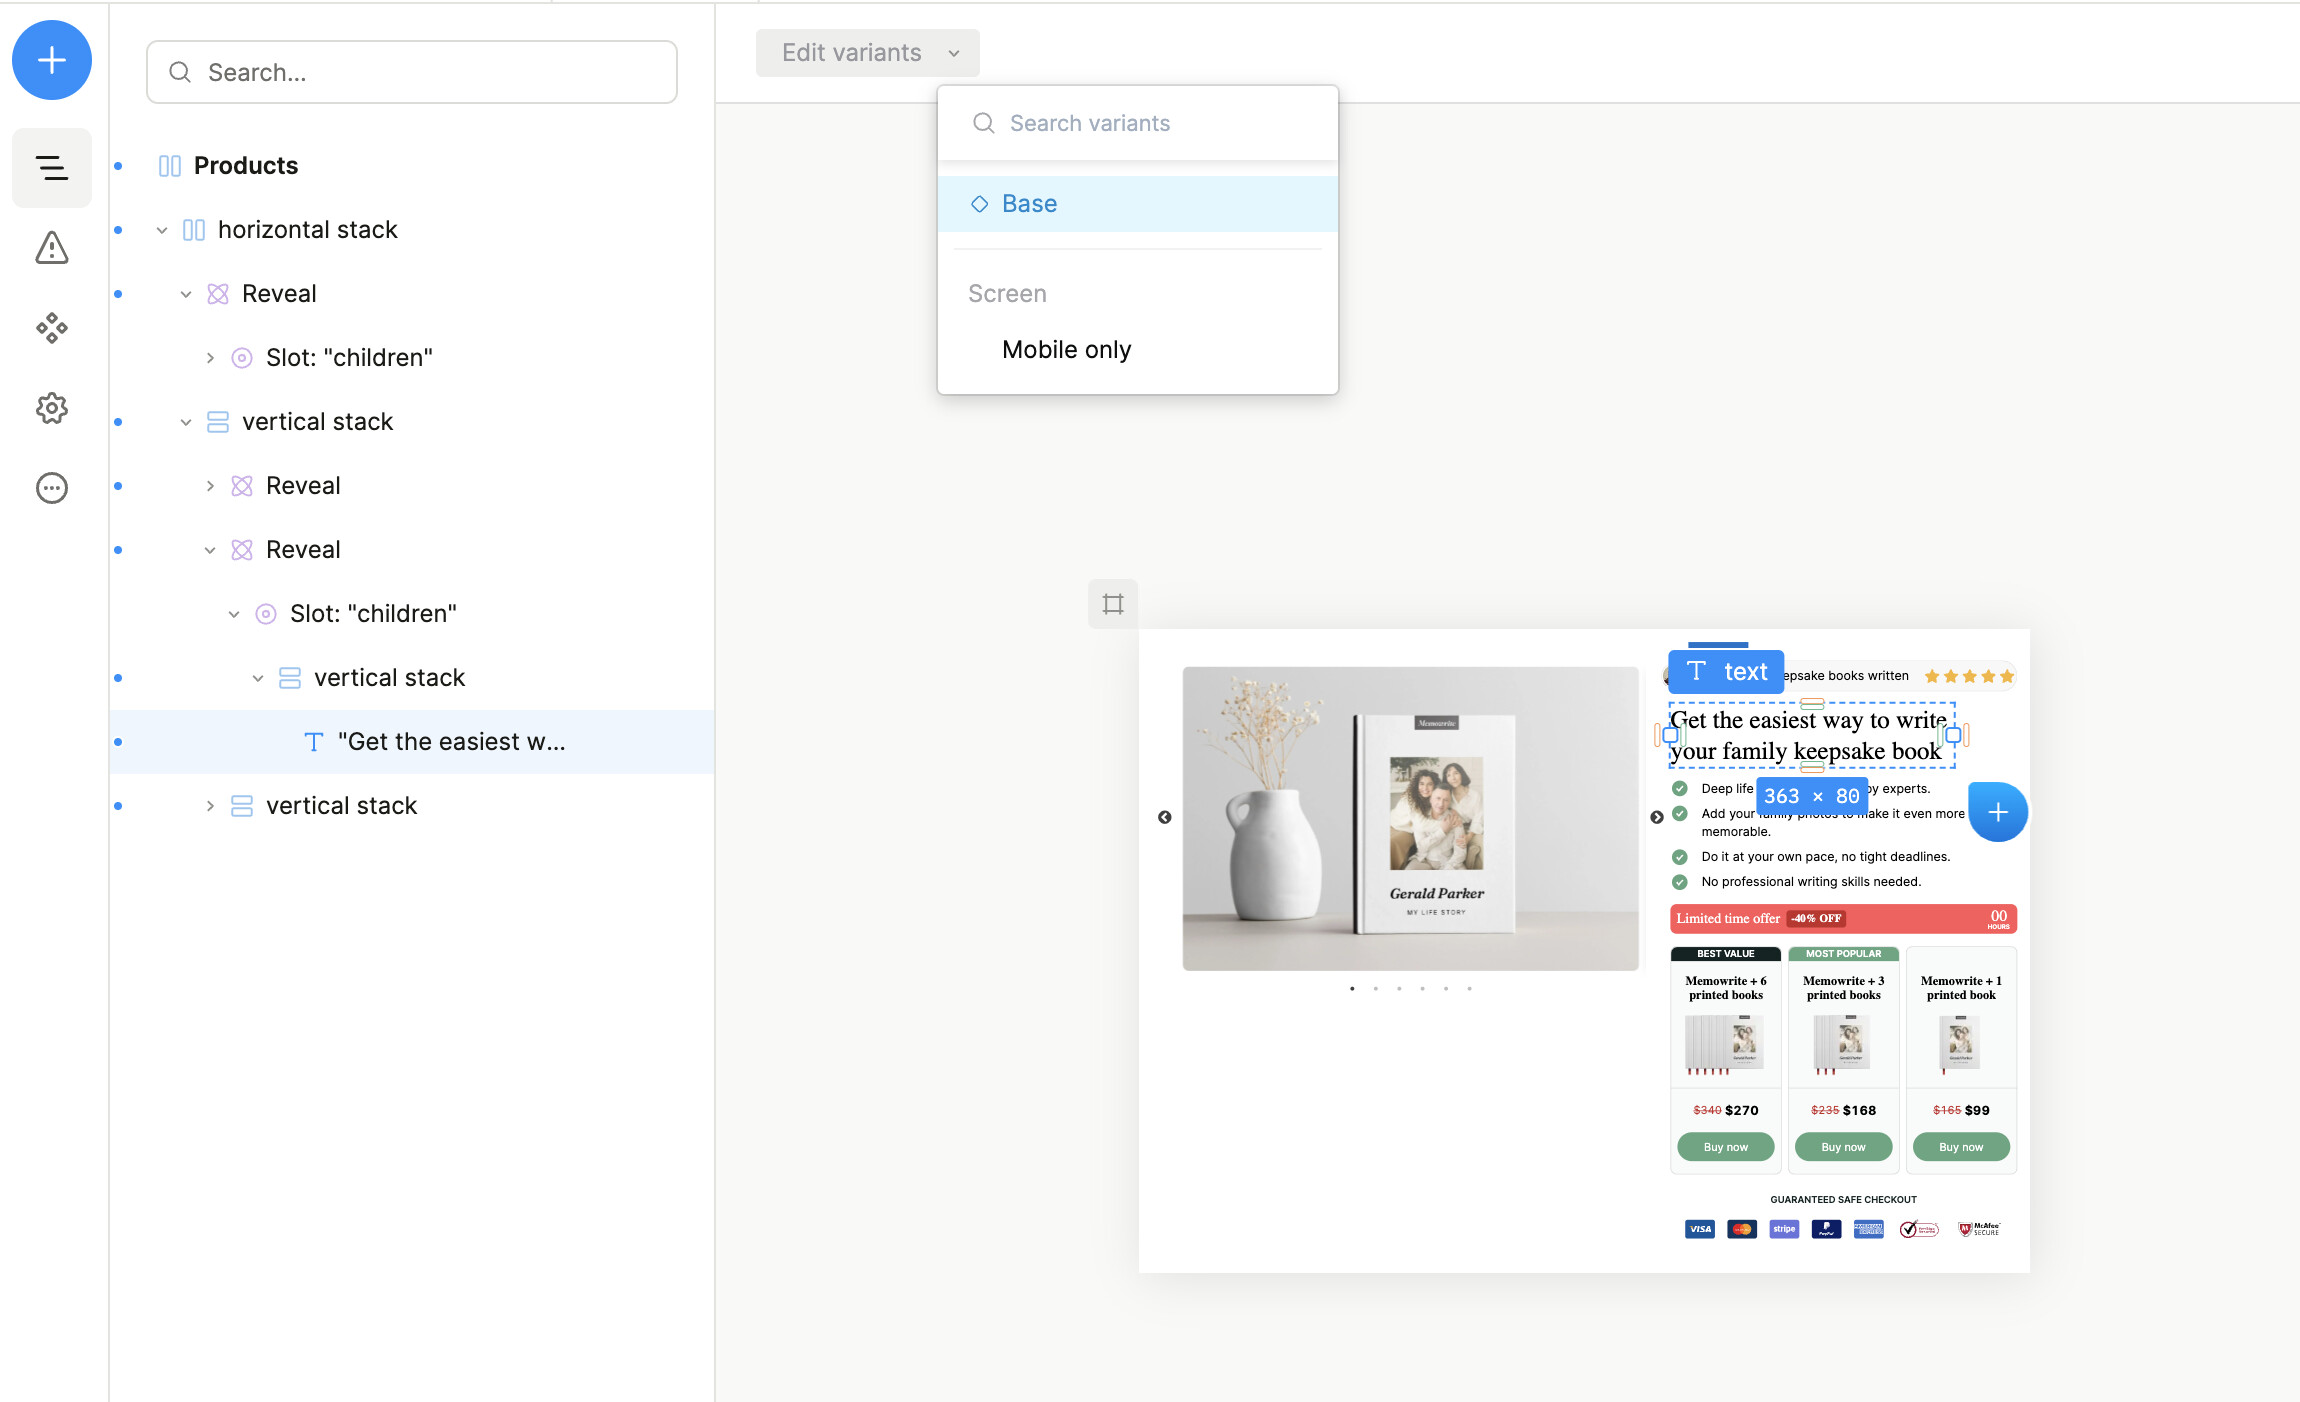Click the Buy now button for $270 plan
The image size is (2300, 1402).
(x=1725, y=1147)
